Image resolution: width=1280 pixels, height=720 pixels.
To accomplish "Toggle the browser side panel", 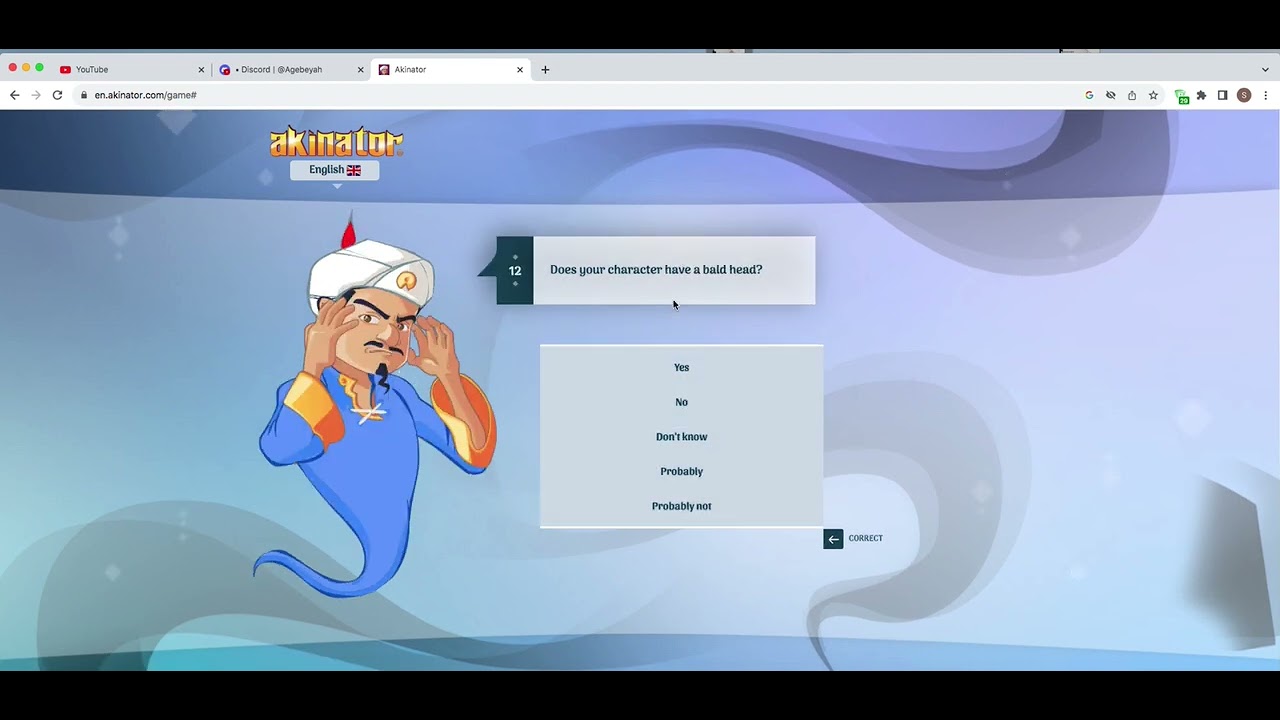I will pos(1222,95).
